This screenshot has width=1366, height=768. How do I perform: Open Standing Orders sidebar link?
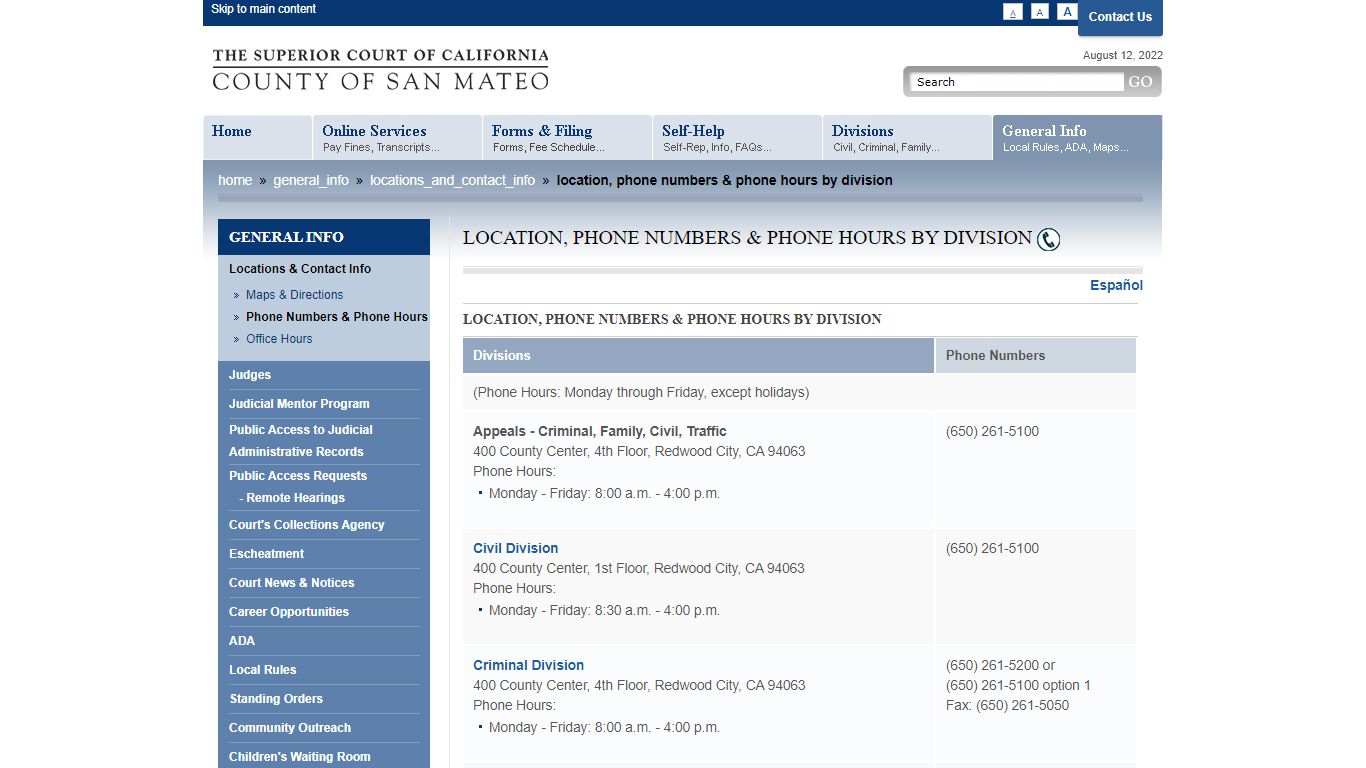276,699
